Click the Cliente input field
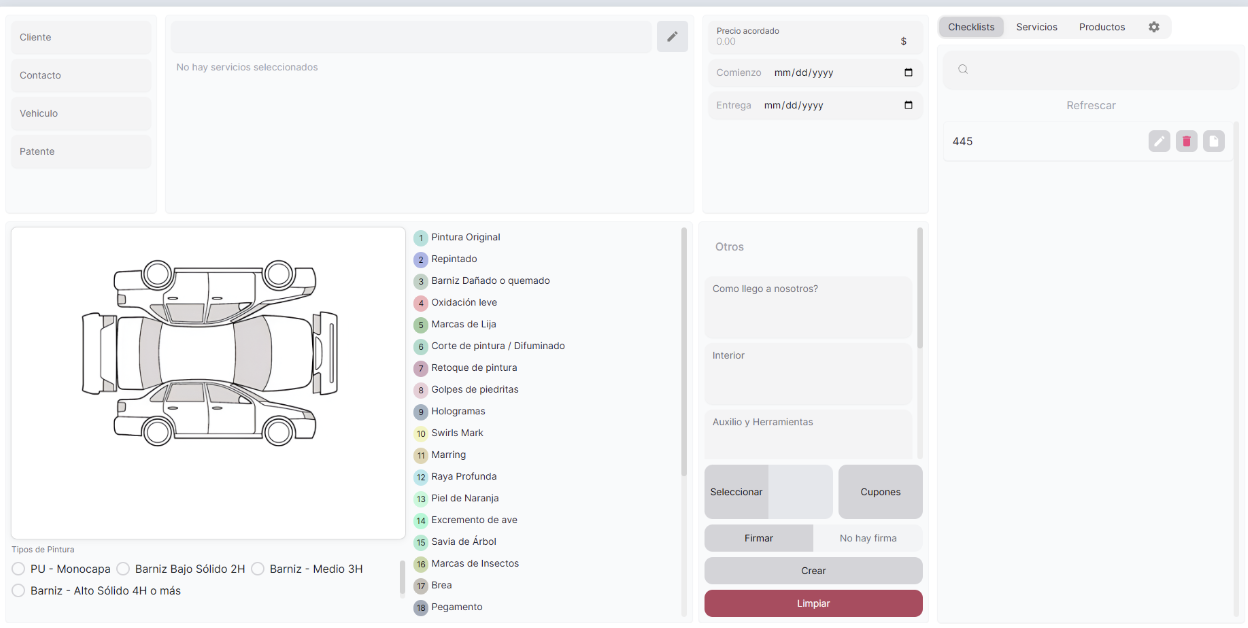This screenshot has height=628, width=1248. (x=81, y=38)
